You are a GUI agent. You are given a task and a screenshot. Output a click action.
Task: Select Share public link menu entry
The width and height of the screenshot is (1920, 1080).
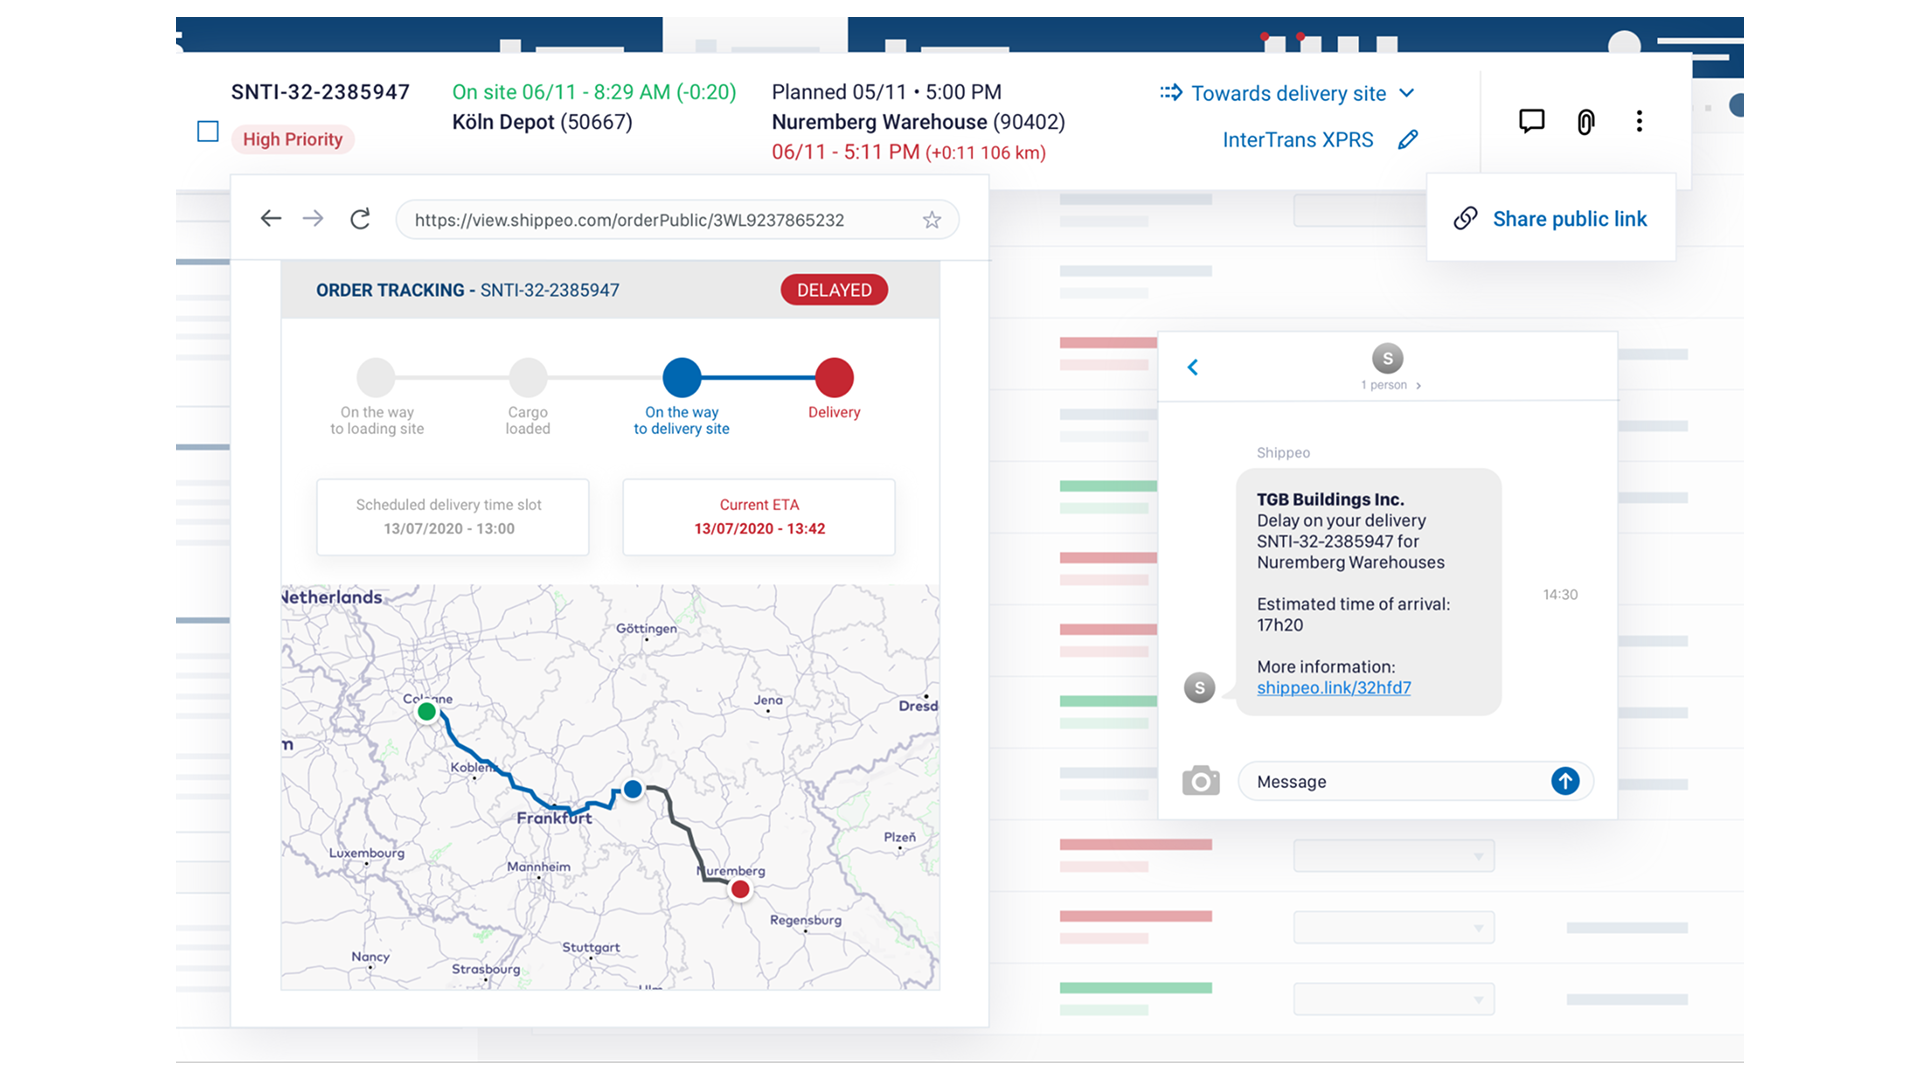pyautogui.click(x=1551, y=218)
